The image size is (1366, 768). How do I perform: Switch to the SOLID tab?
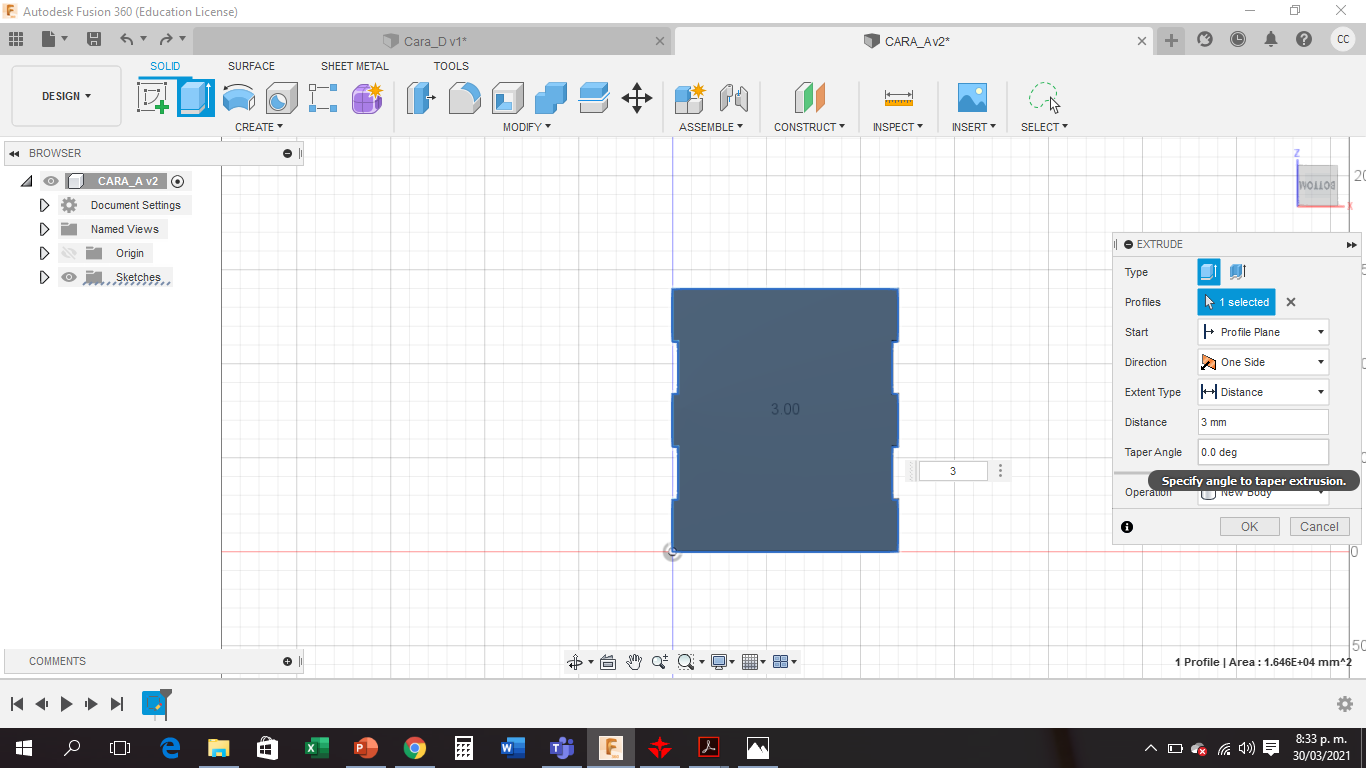tap(165, 66)
